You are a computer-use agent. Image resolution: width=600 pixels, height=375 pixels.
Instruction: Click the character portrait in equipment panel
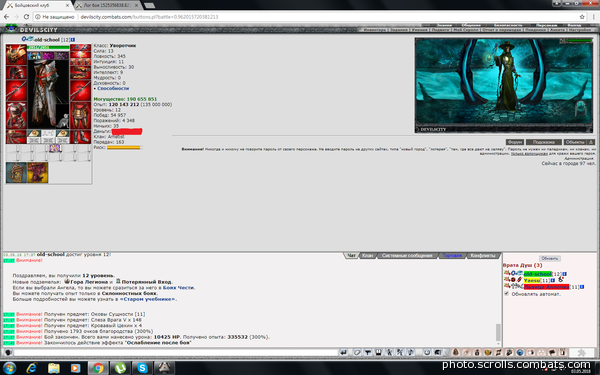[x=48, y=94]
